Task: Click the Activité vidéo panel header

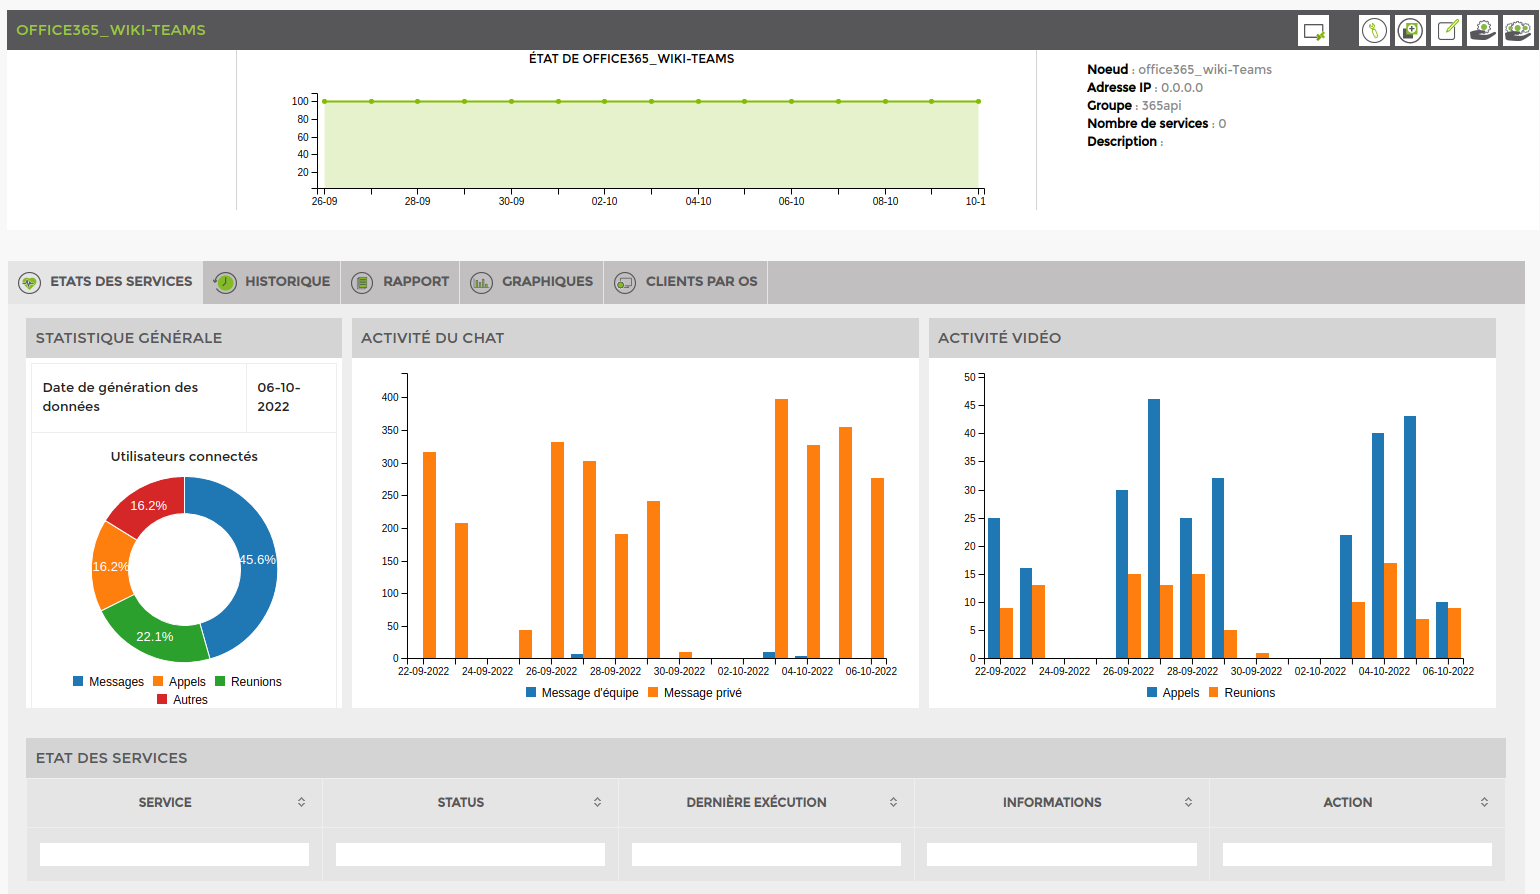Action: [x=1212, y=338]
